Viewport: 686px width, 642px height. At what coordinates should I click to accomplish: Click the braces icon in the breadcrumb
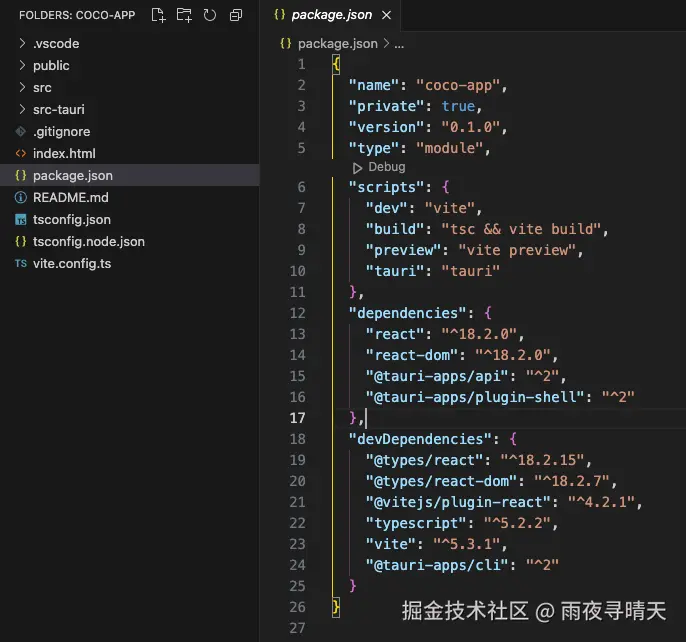click(x=286, y=43)
